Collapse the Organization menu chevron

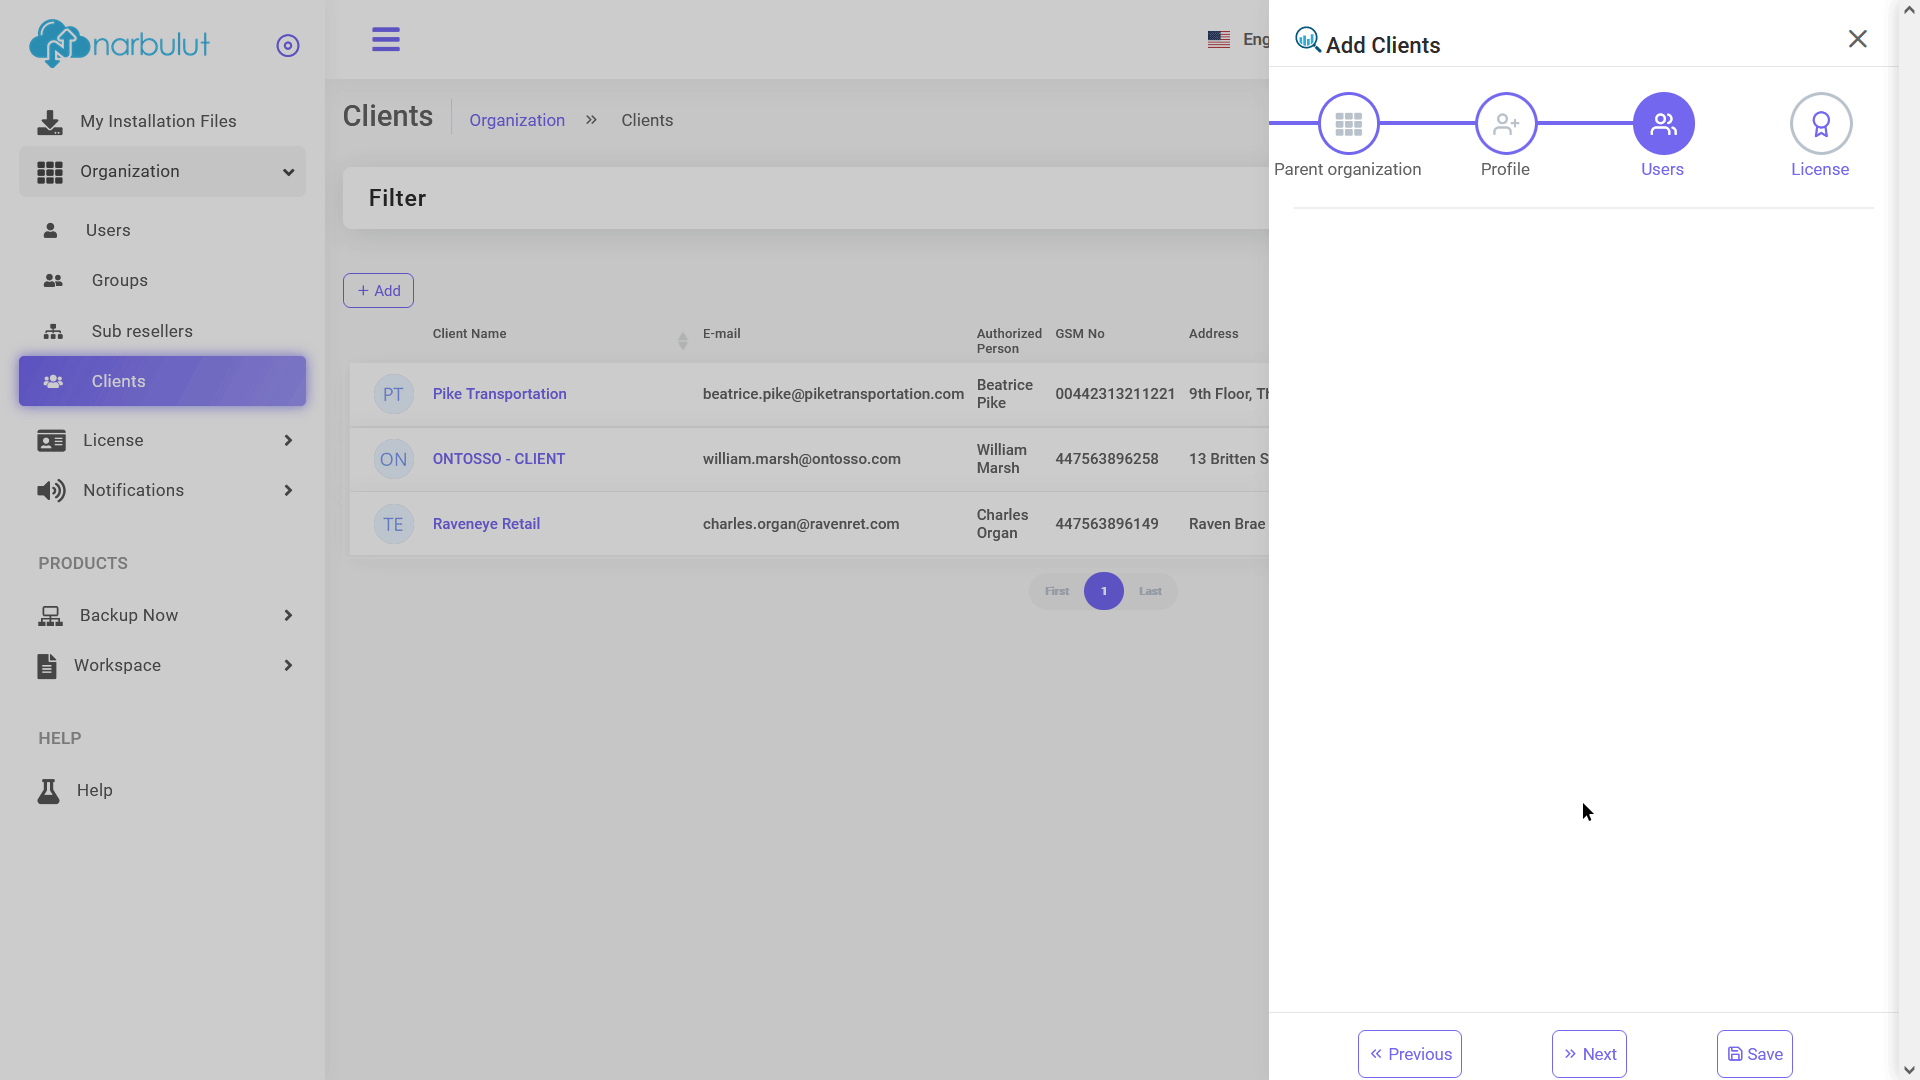click(288, 172)
